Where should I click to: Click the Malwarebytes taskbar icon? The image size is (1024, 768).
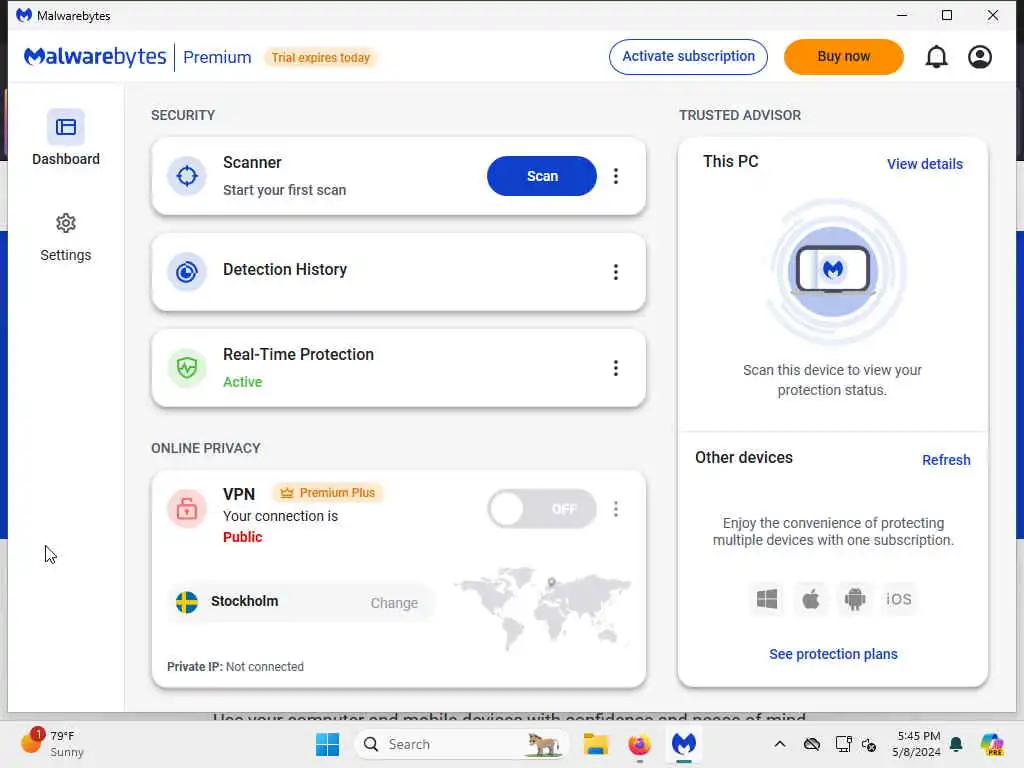[684, 744]
